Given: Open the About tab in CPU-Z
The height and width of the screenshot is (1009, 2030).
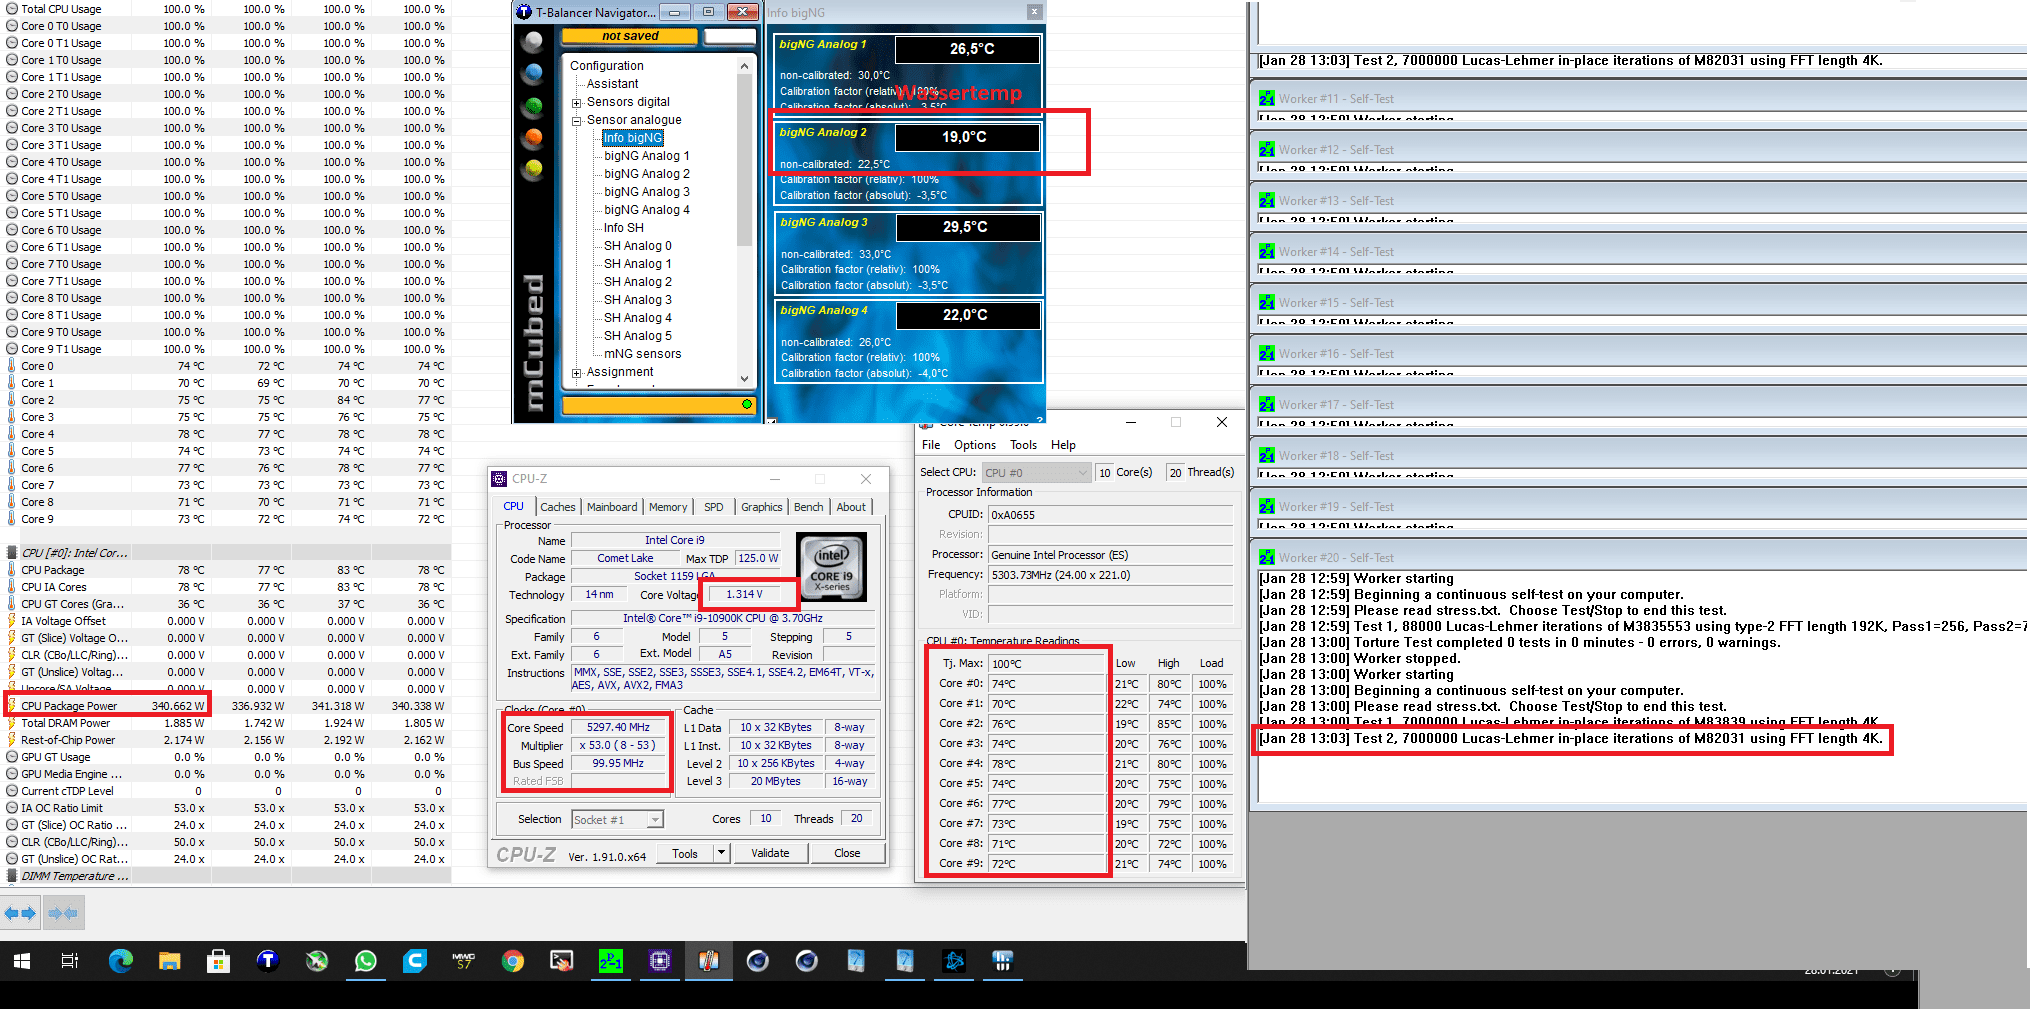Looking at the screenshot, I should (x=851, y=507).
